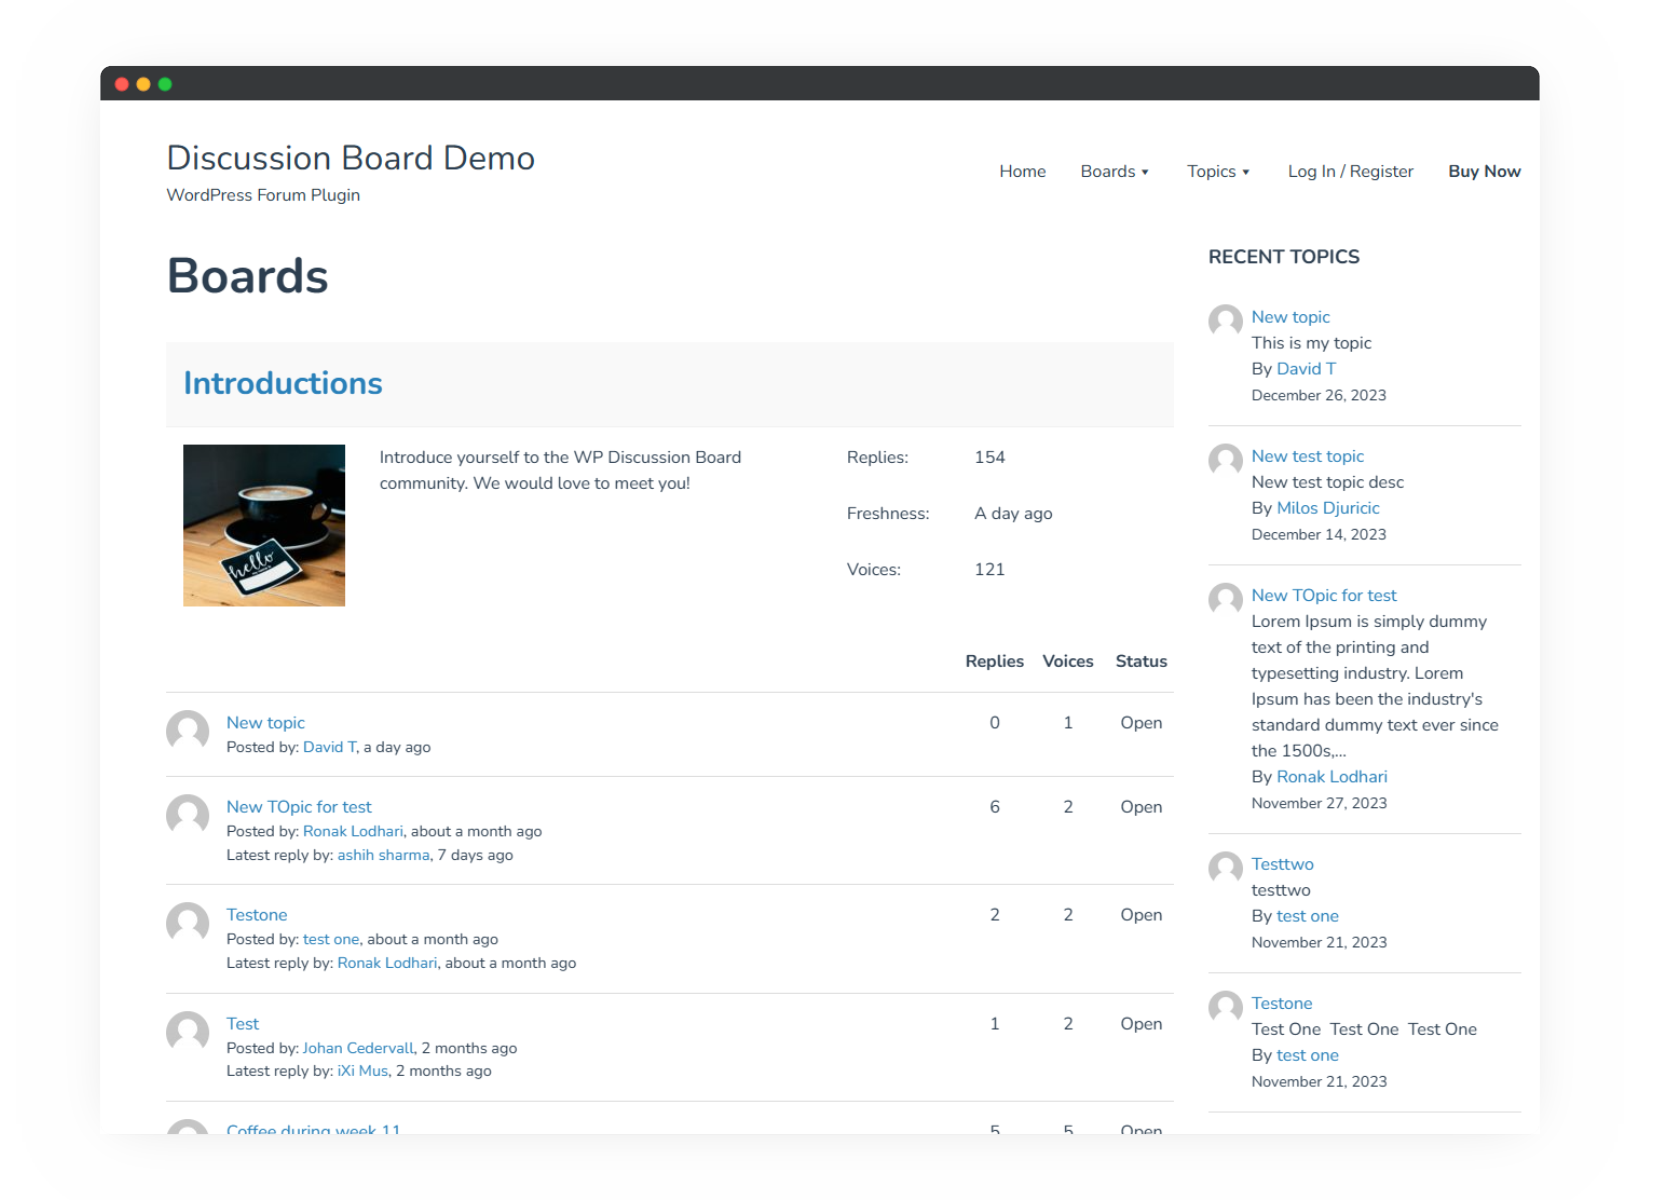
Task: Click the ashih sharma latest reply link
Action: click(x=383, y=855)
